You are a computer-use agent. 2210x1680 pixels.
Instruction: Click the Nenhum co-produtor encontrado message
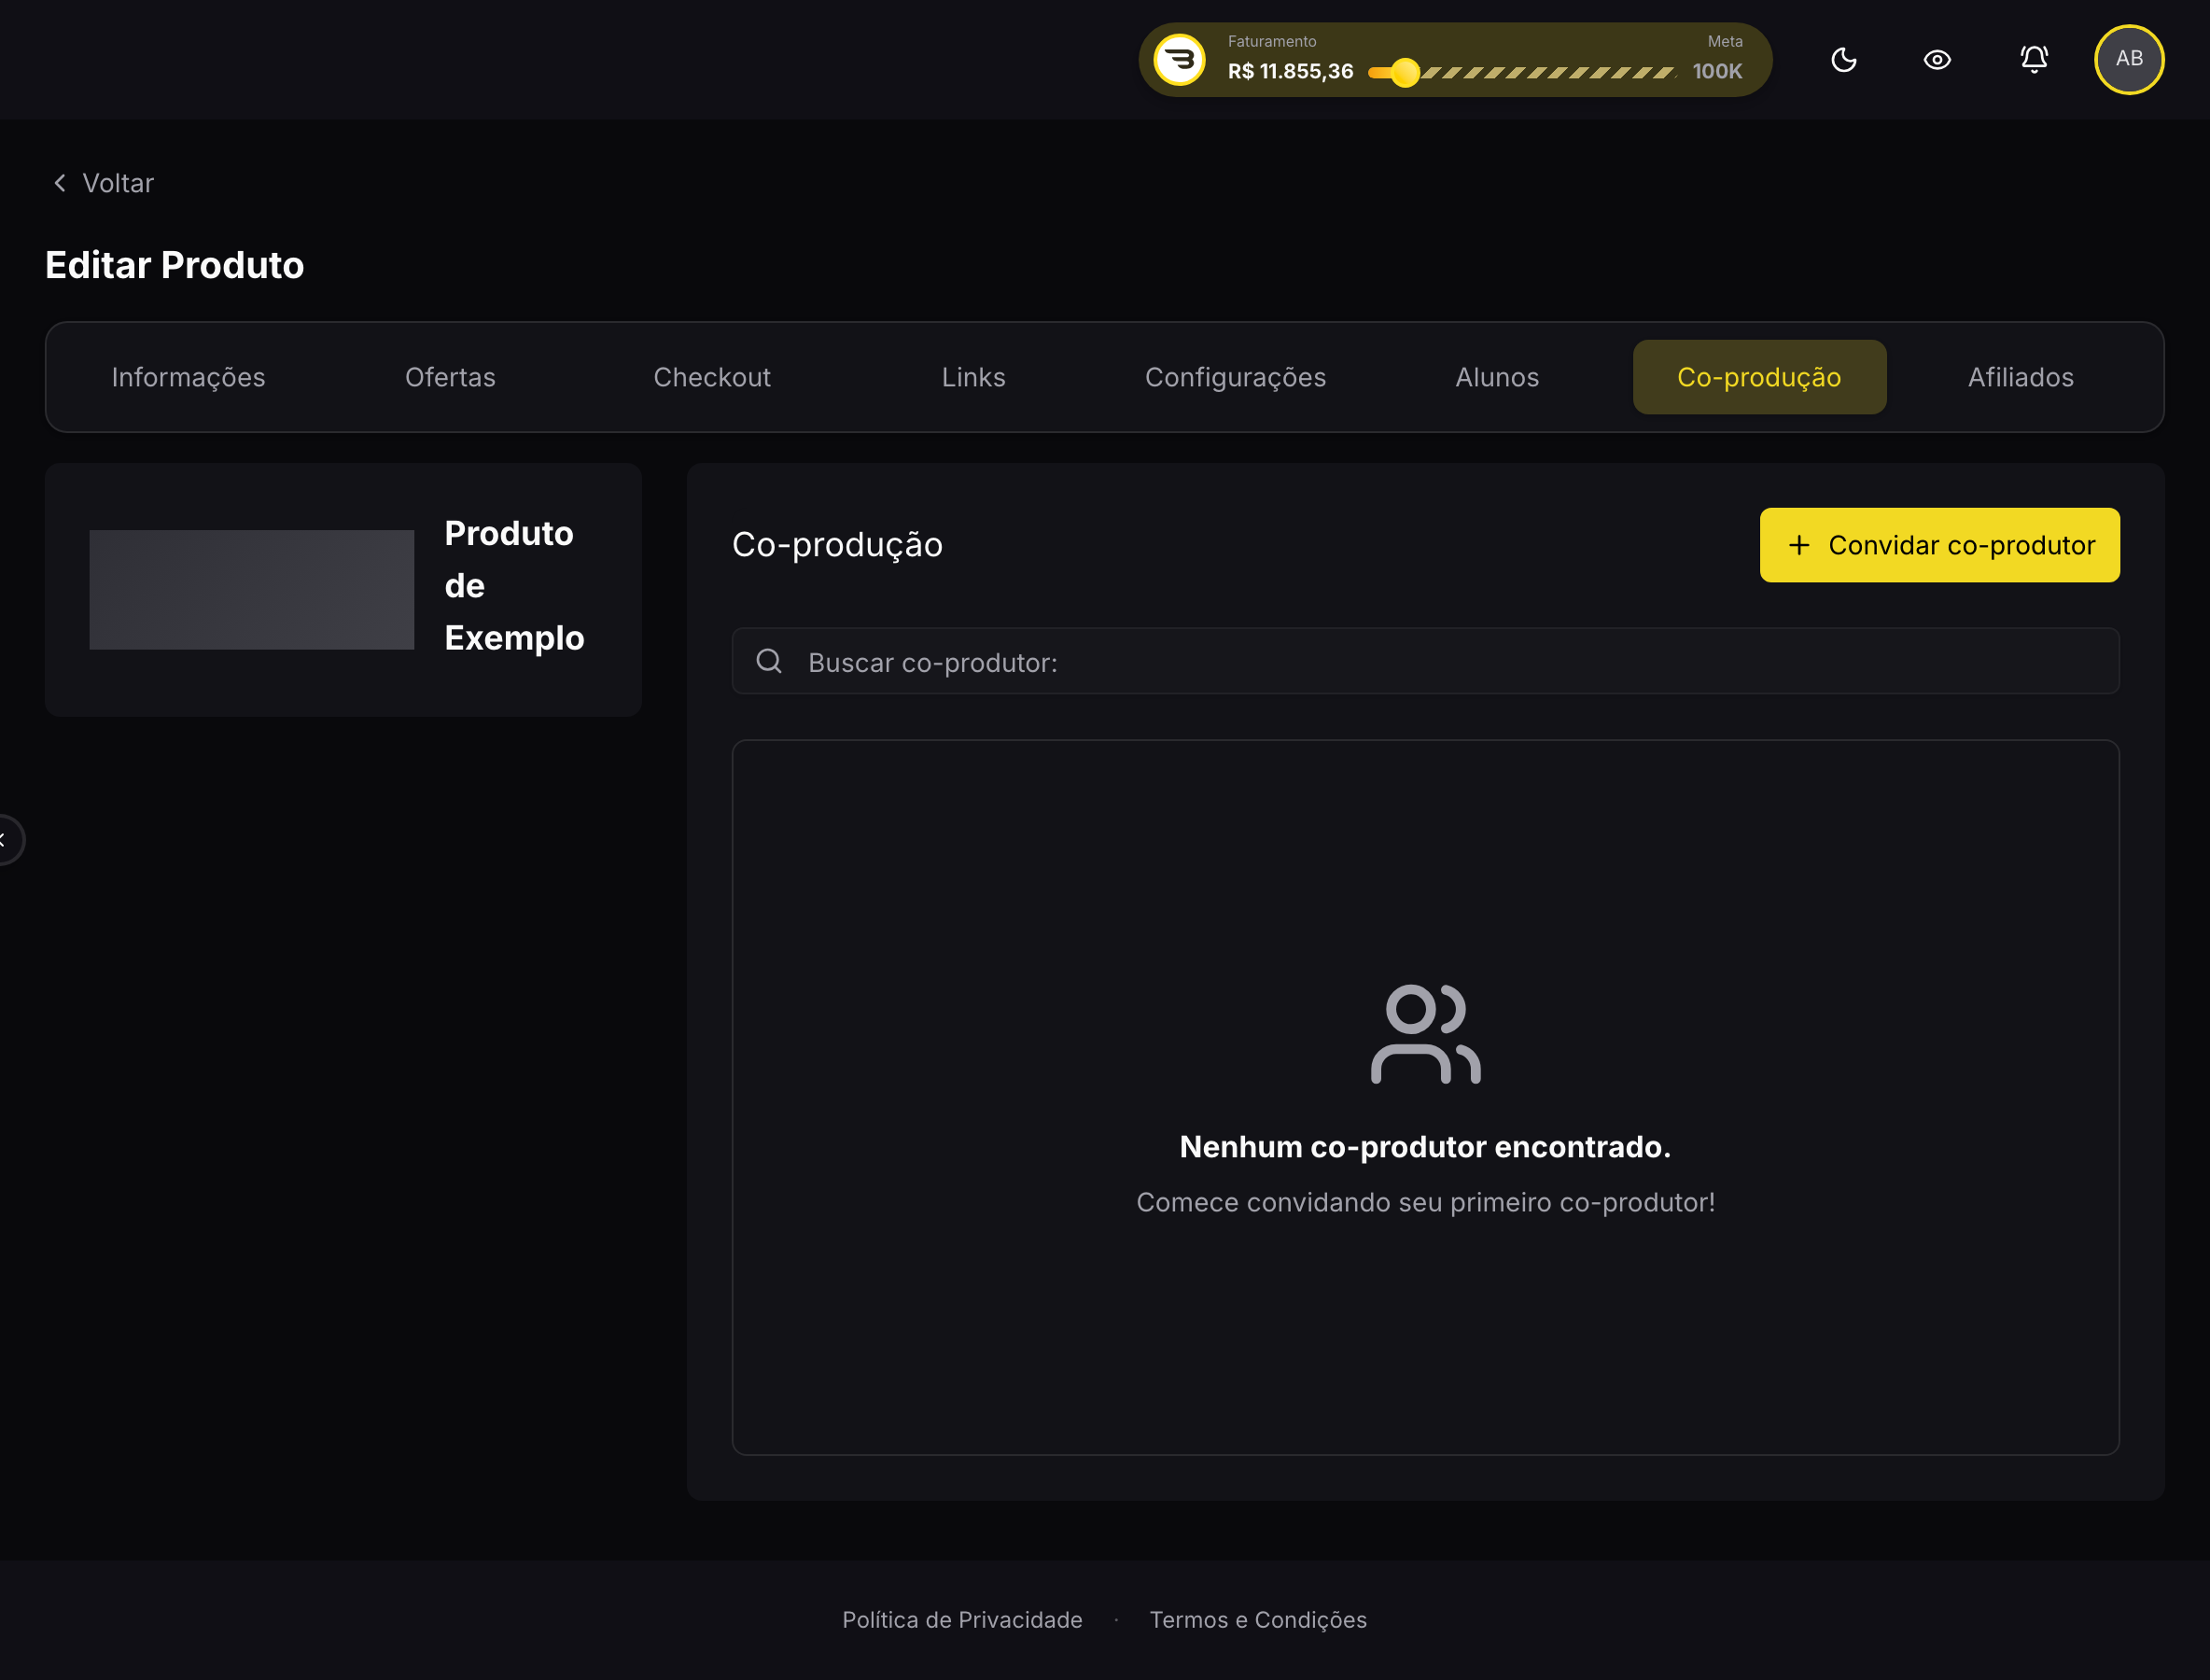pos(1425,1147)
